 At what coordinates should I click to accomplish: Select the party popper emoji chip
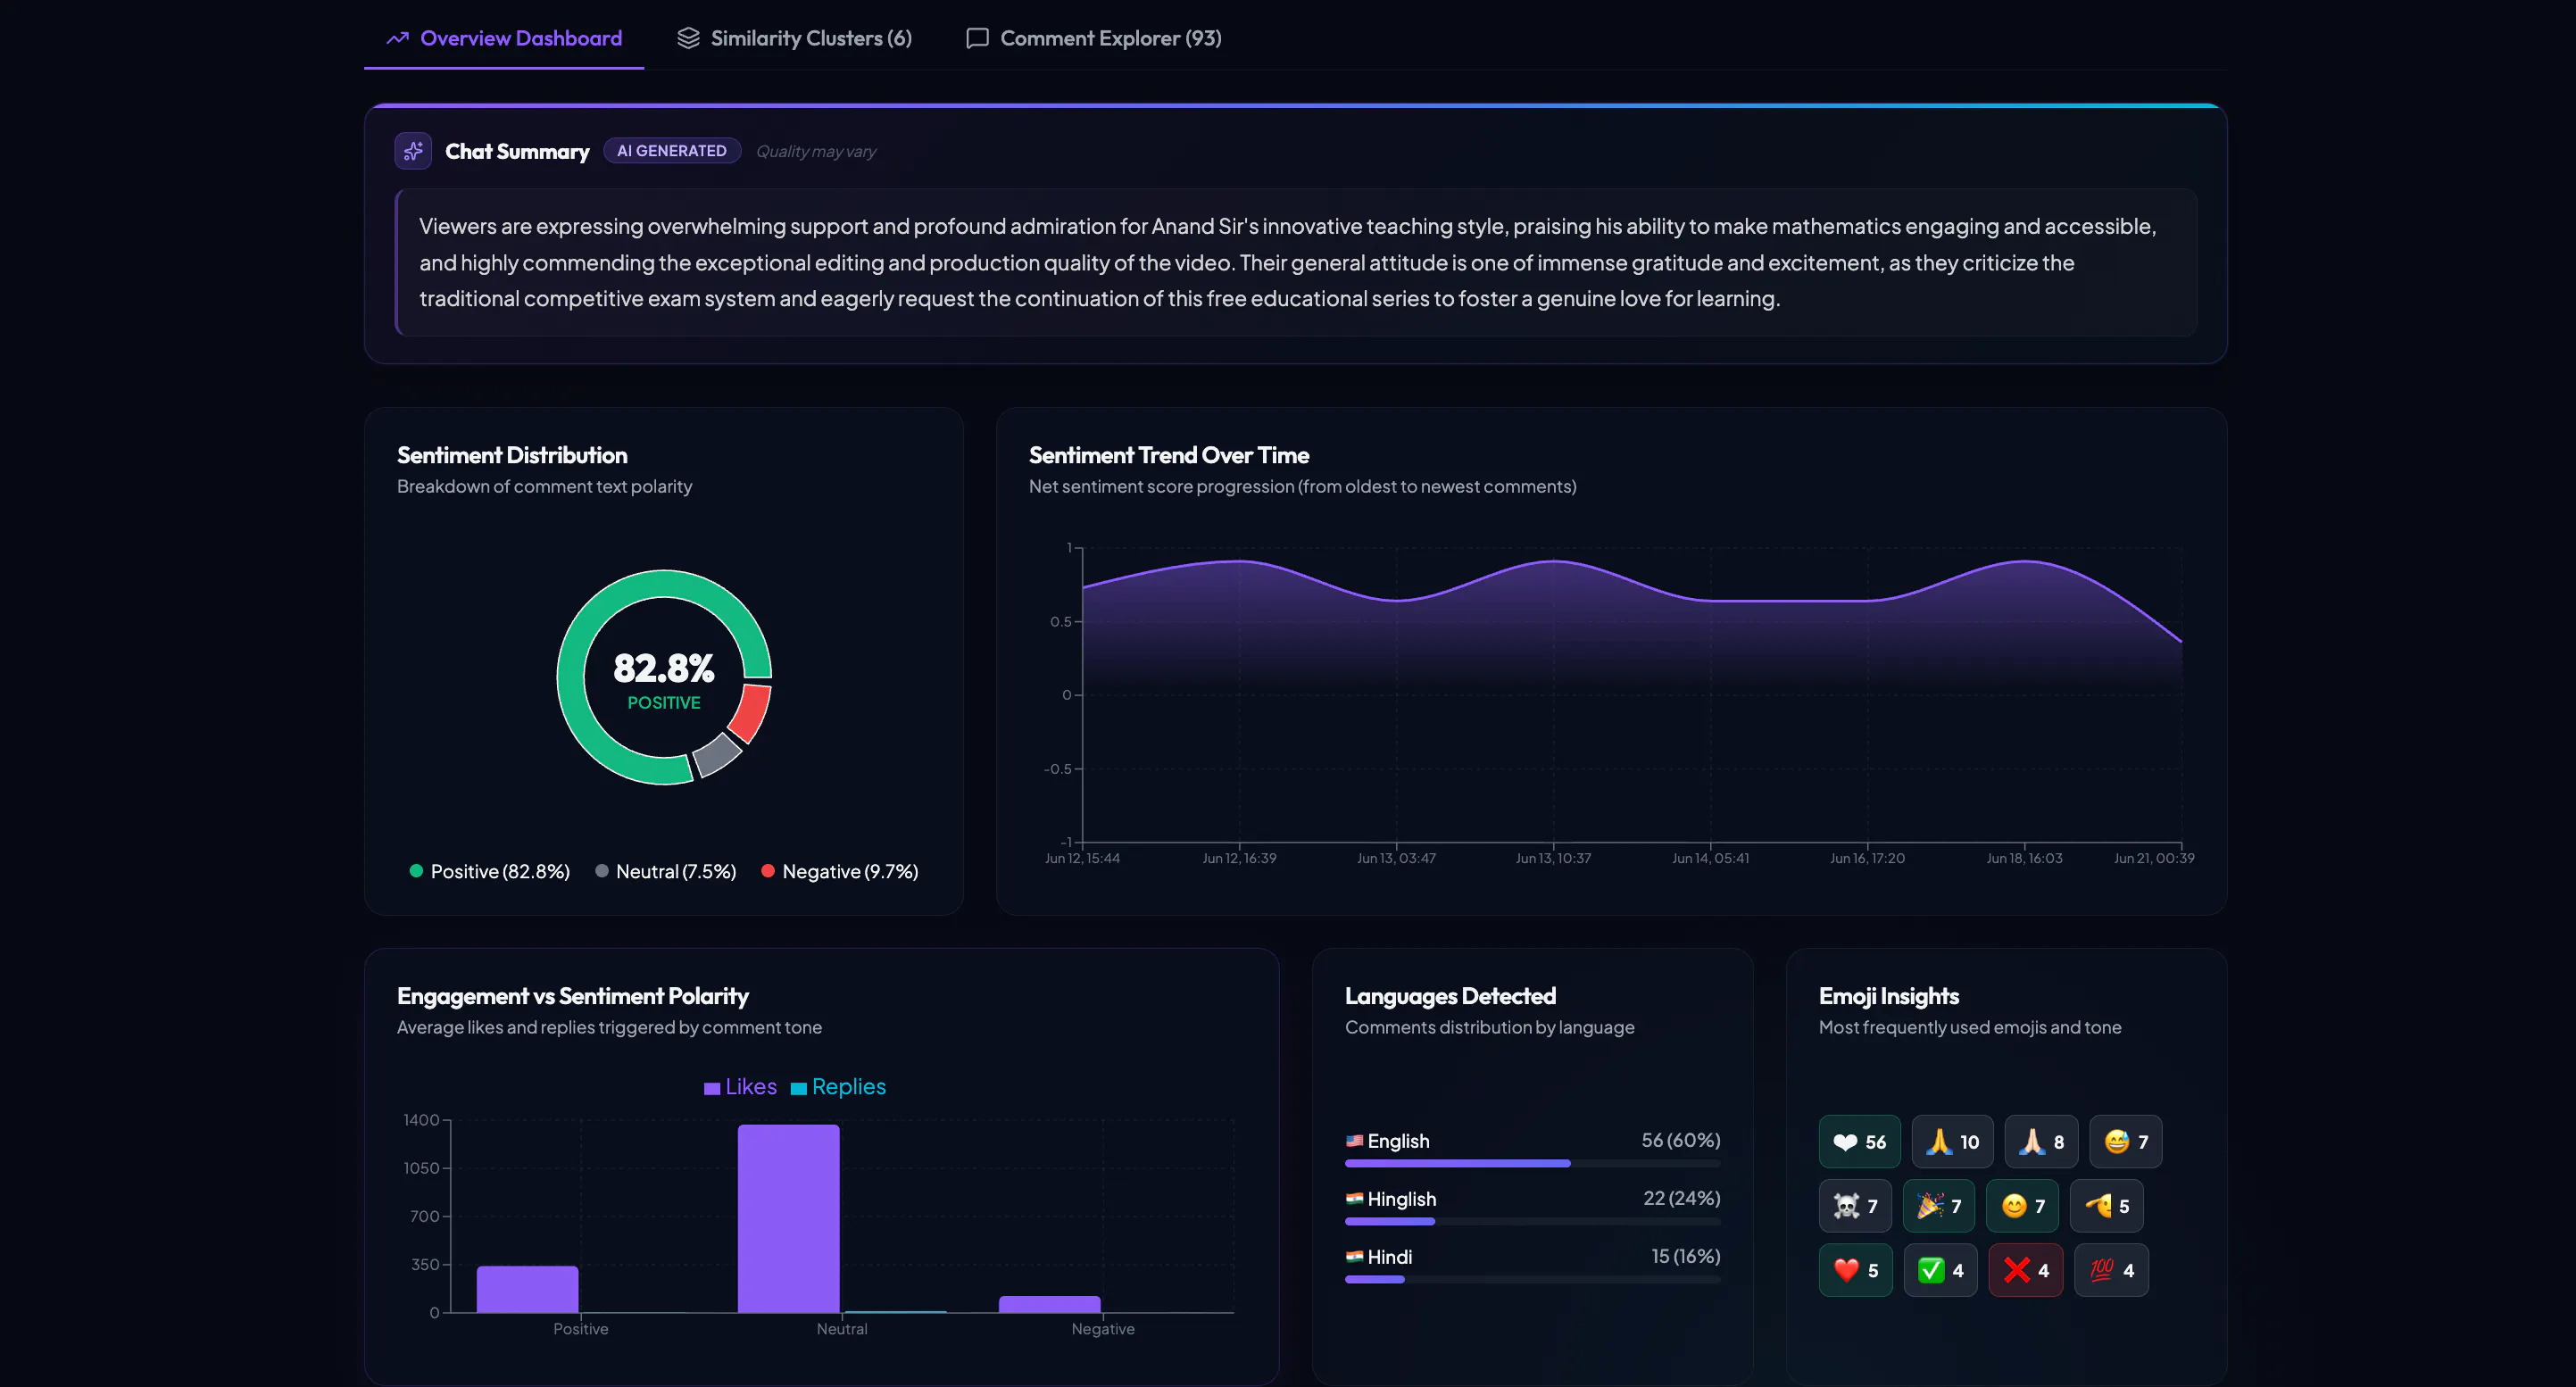[x=1939, y=1206]
